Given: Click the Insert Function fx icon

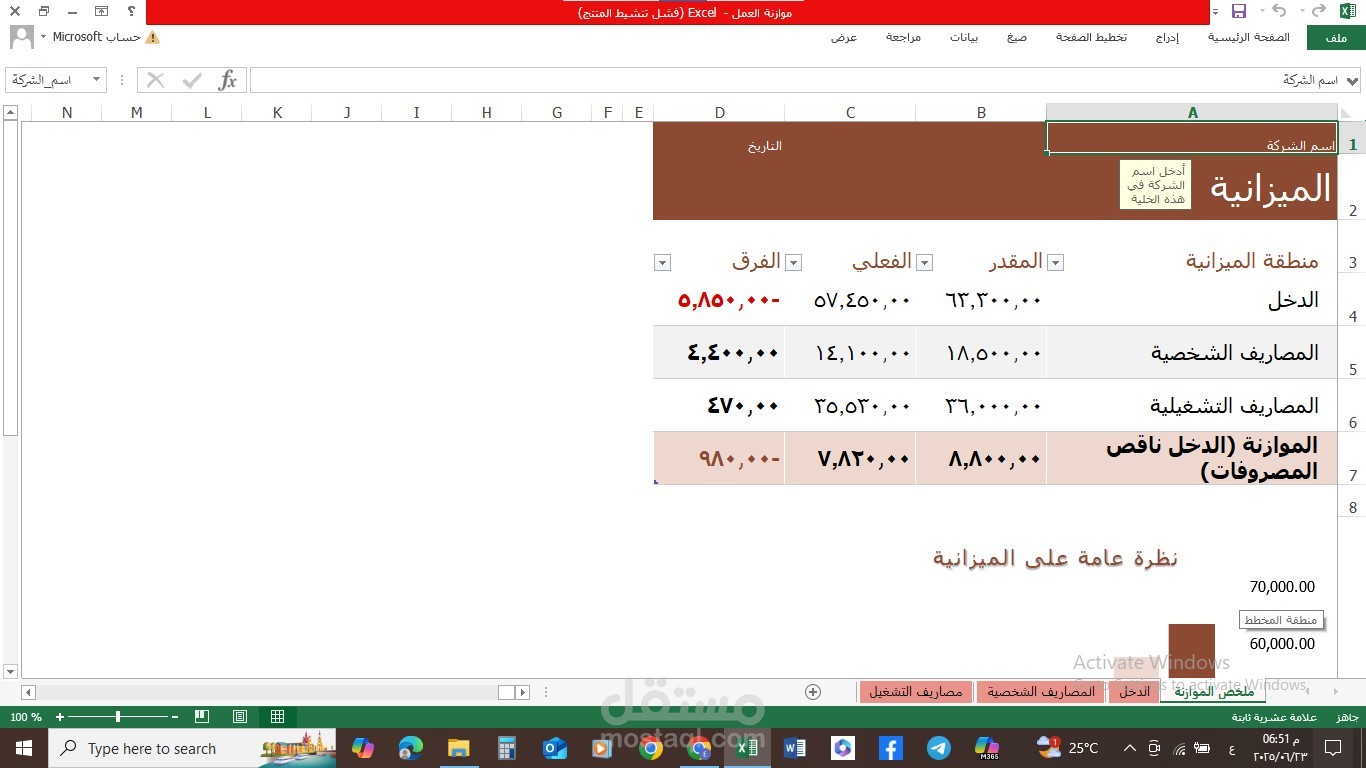Looking at the screenshot, I should [228, 80].
